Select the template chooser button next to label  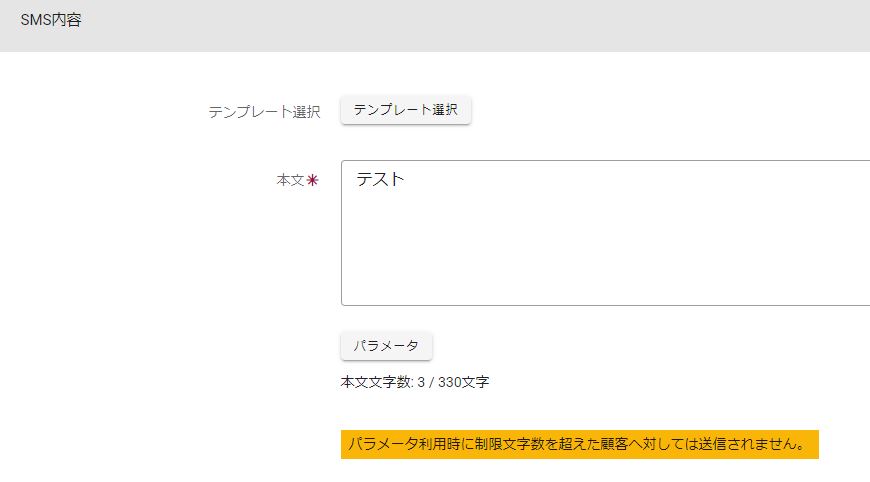click(405, 110)
